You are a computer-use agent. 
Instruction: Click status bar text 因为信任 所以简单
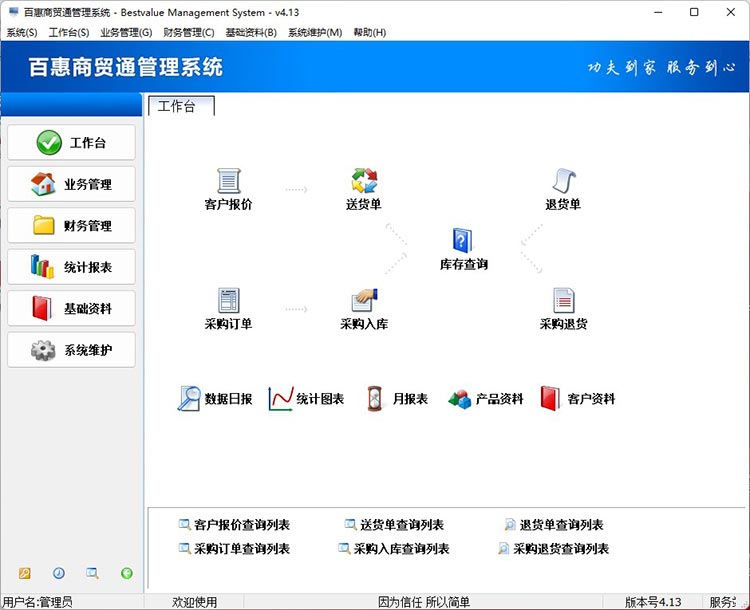424,602
